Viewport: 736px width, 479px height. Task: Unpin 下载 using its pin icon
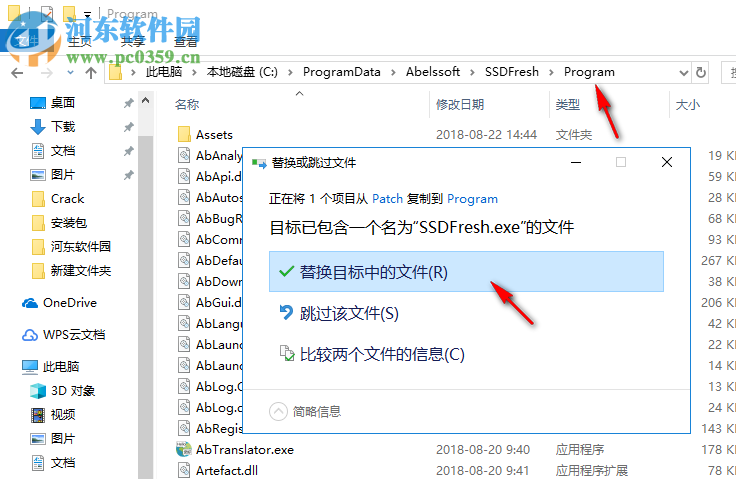(x=129, y=127)
